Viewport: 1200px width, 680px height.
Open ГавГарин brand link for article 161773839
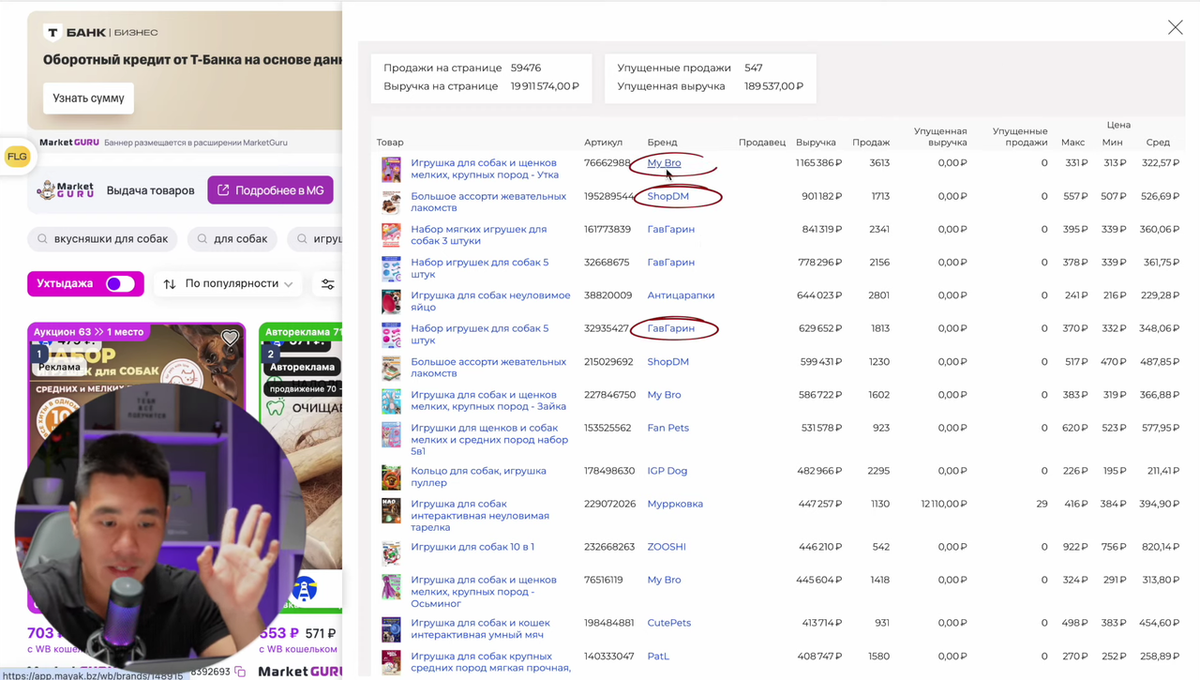pos(671,229)
